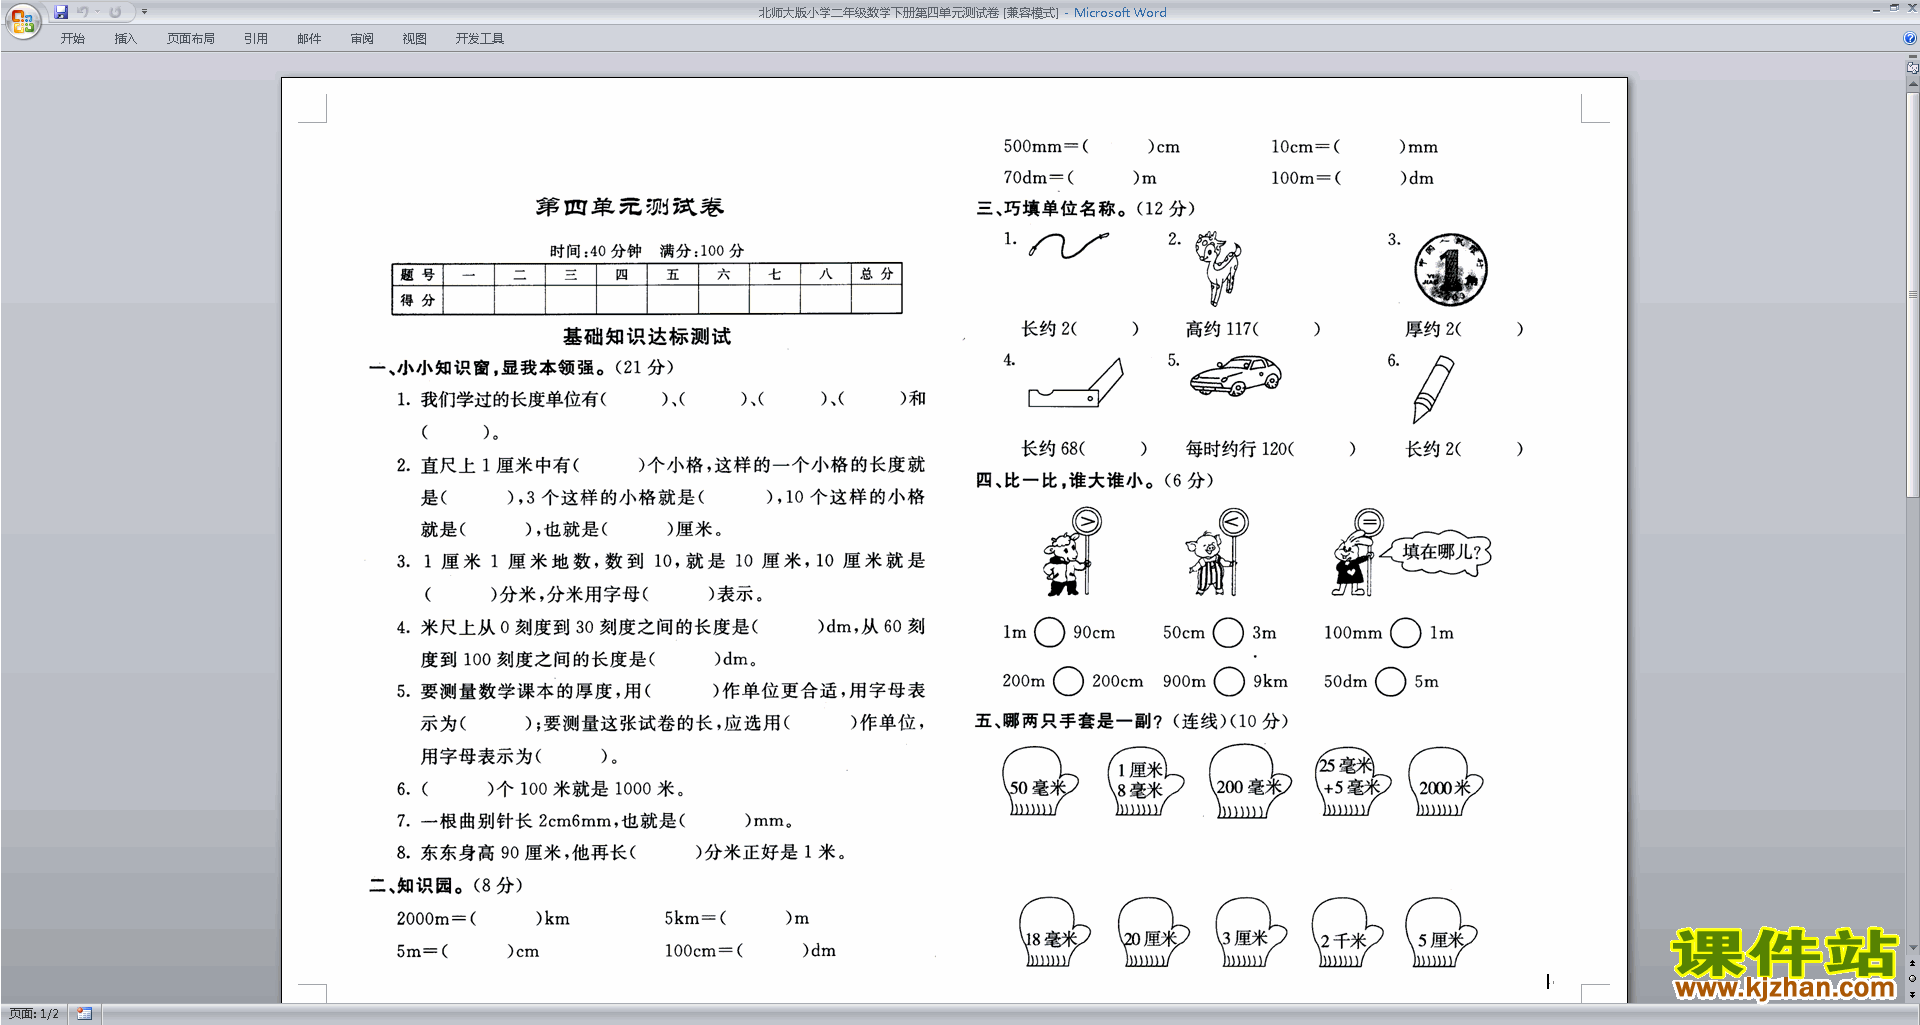The image size is (1920, 1025).
Task: Click the circle between 50dm and 5m
Action: coord(1390,681)
